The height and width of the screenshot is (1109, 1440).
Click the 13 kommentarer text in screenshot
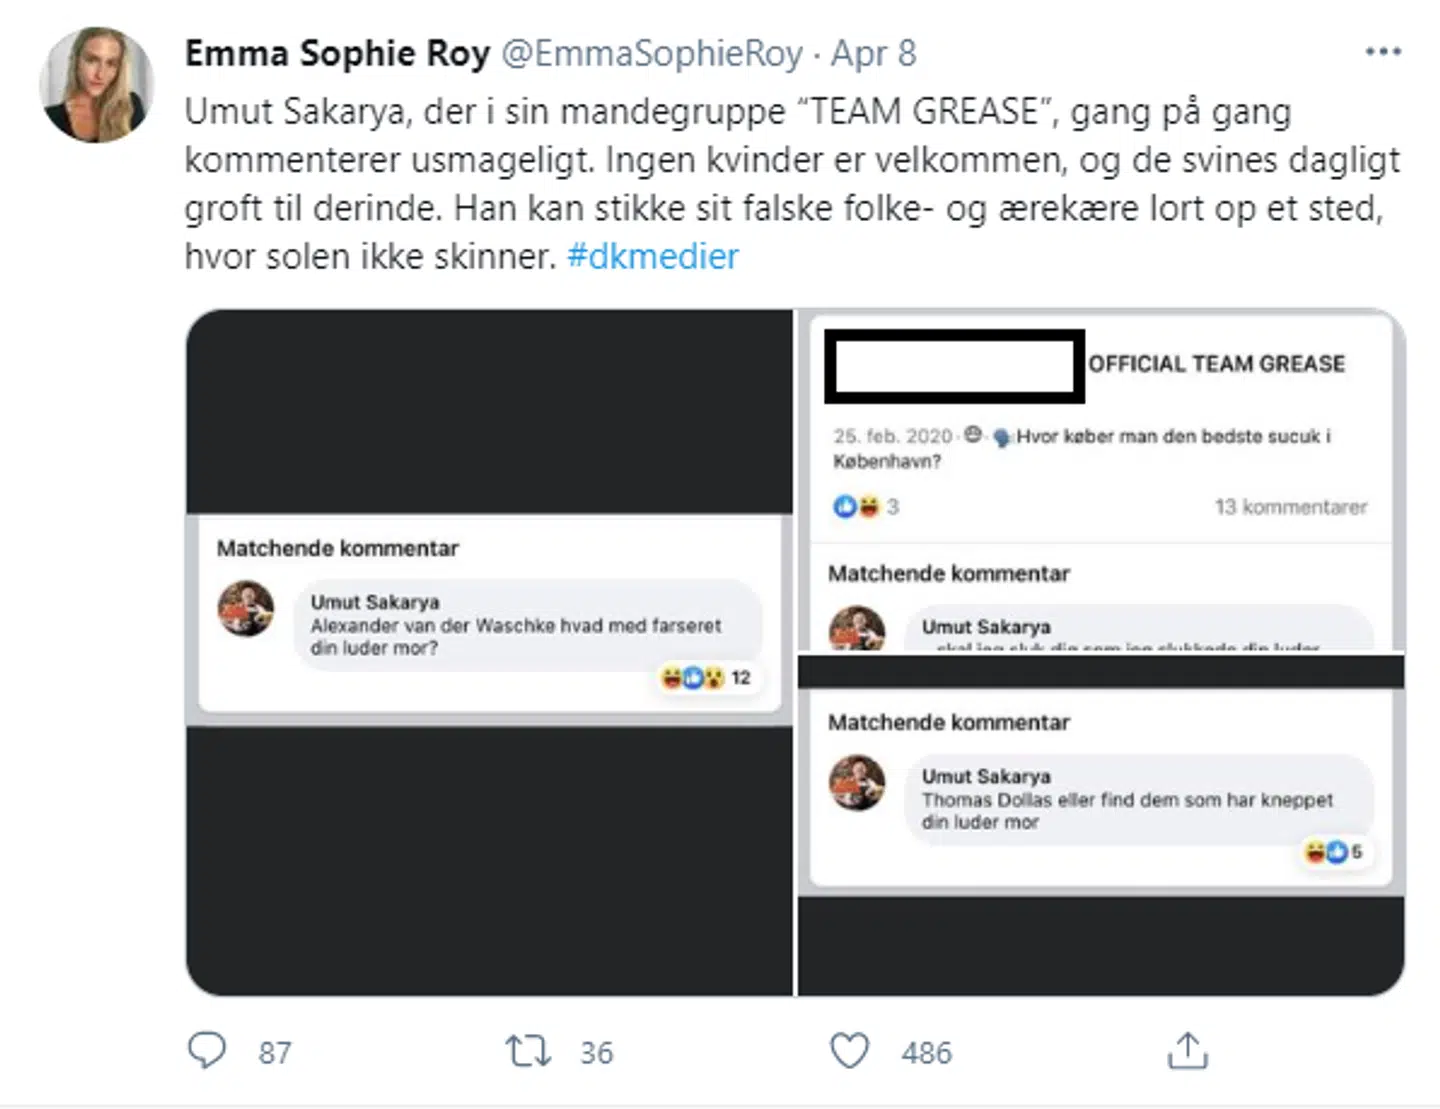1290,507
